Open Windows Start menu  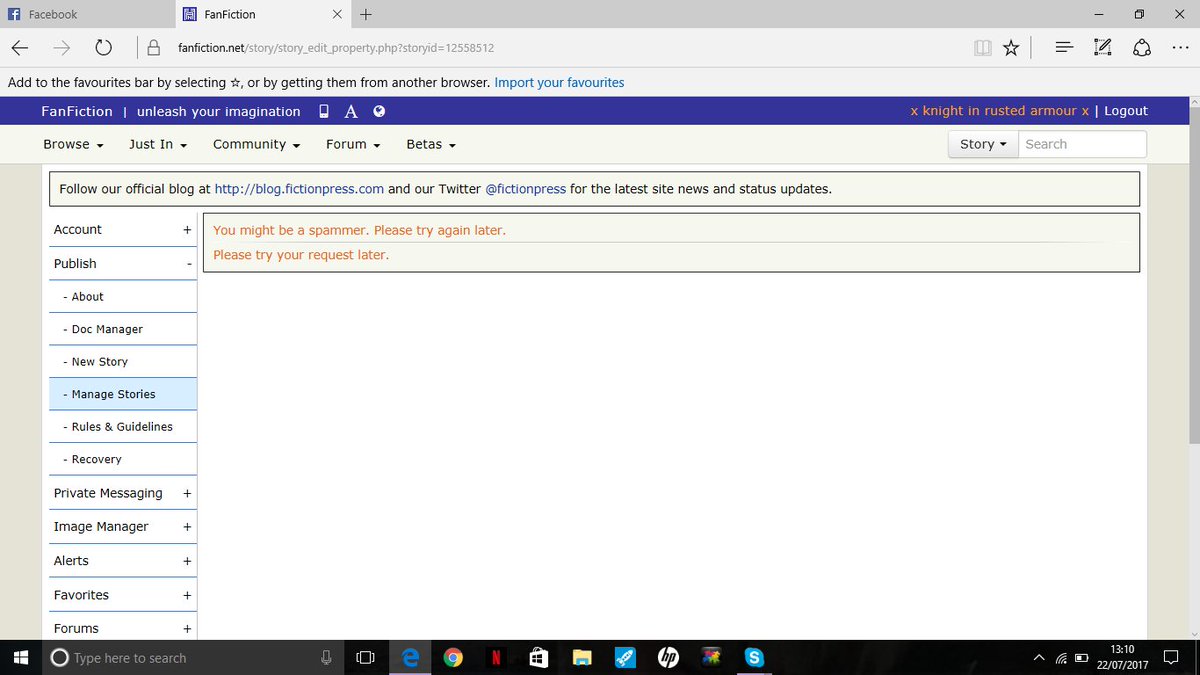(21, 657)
